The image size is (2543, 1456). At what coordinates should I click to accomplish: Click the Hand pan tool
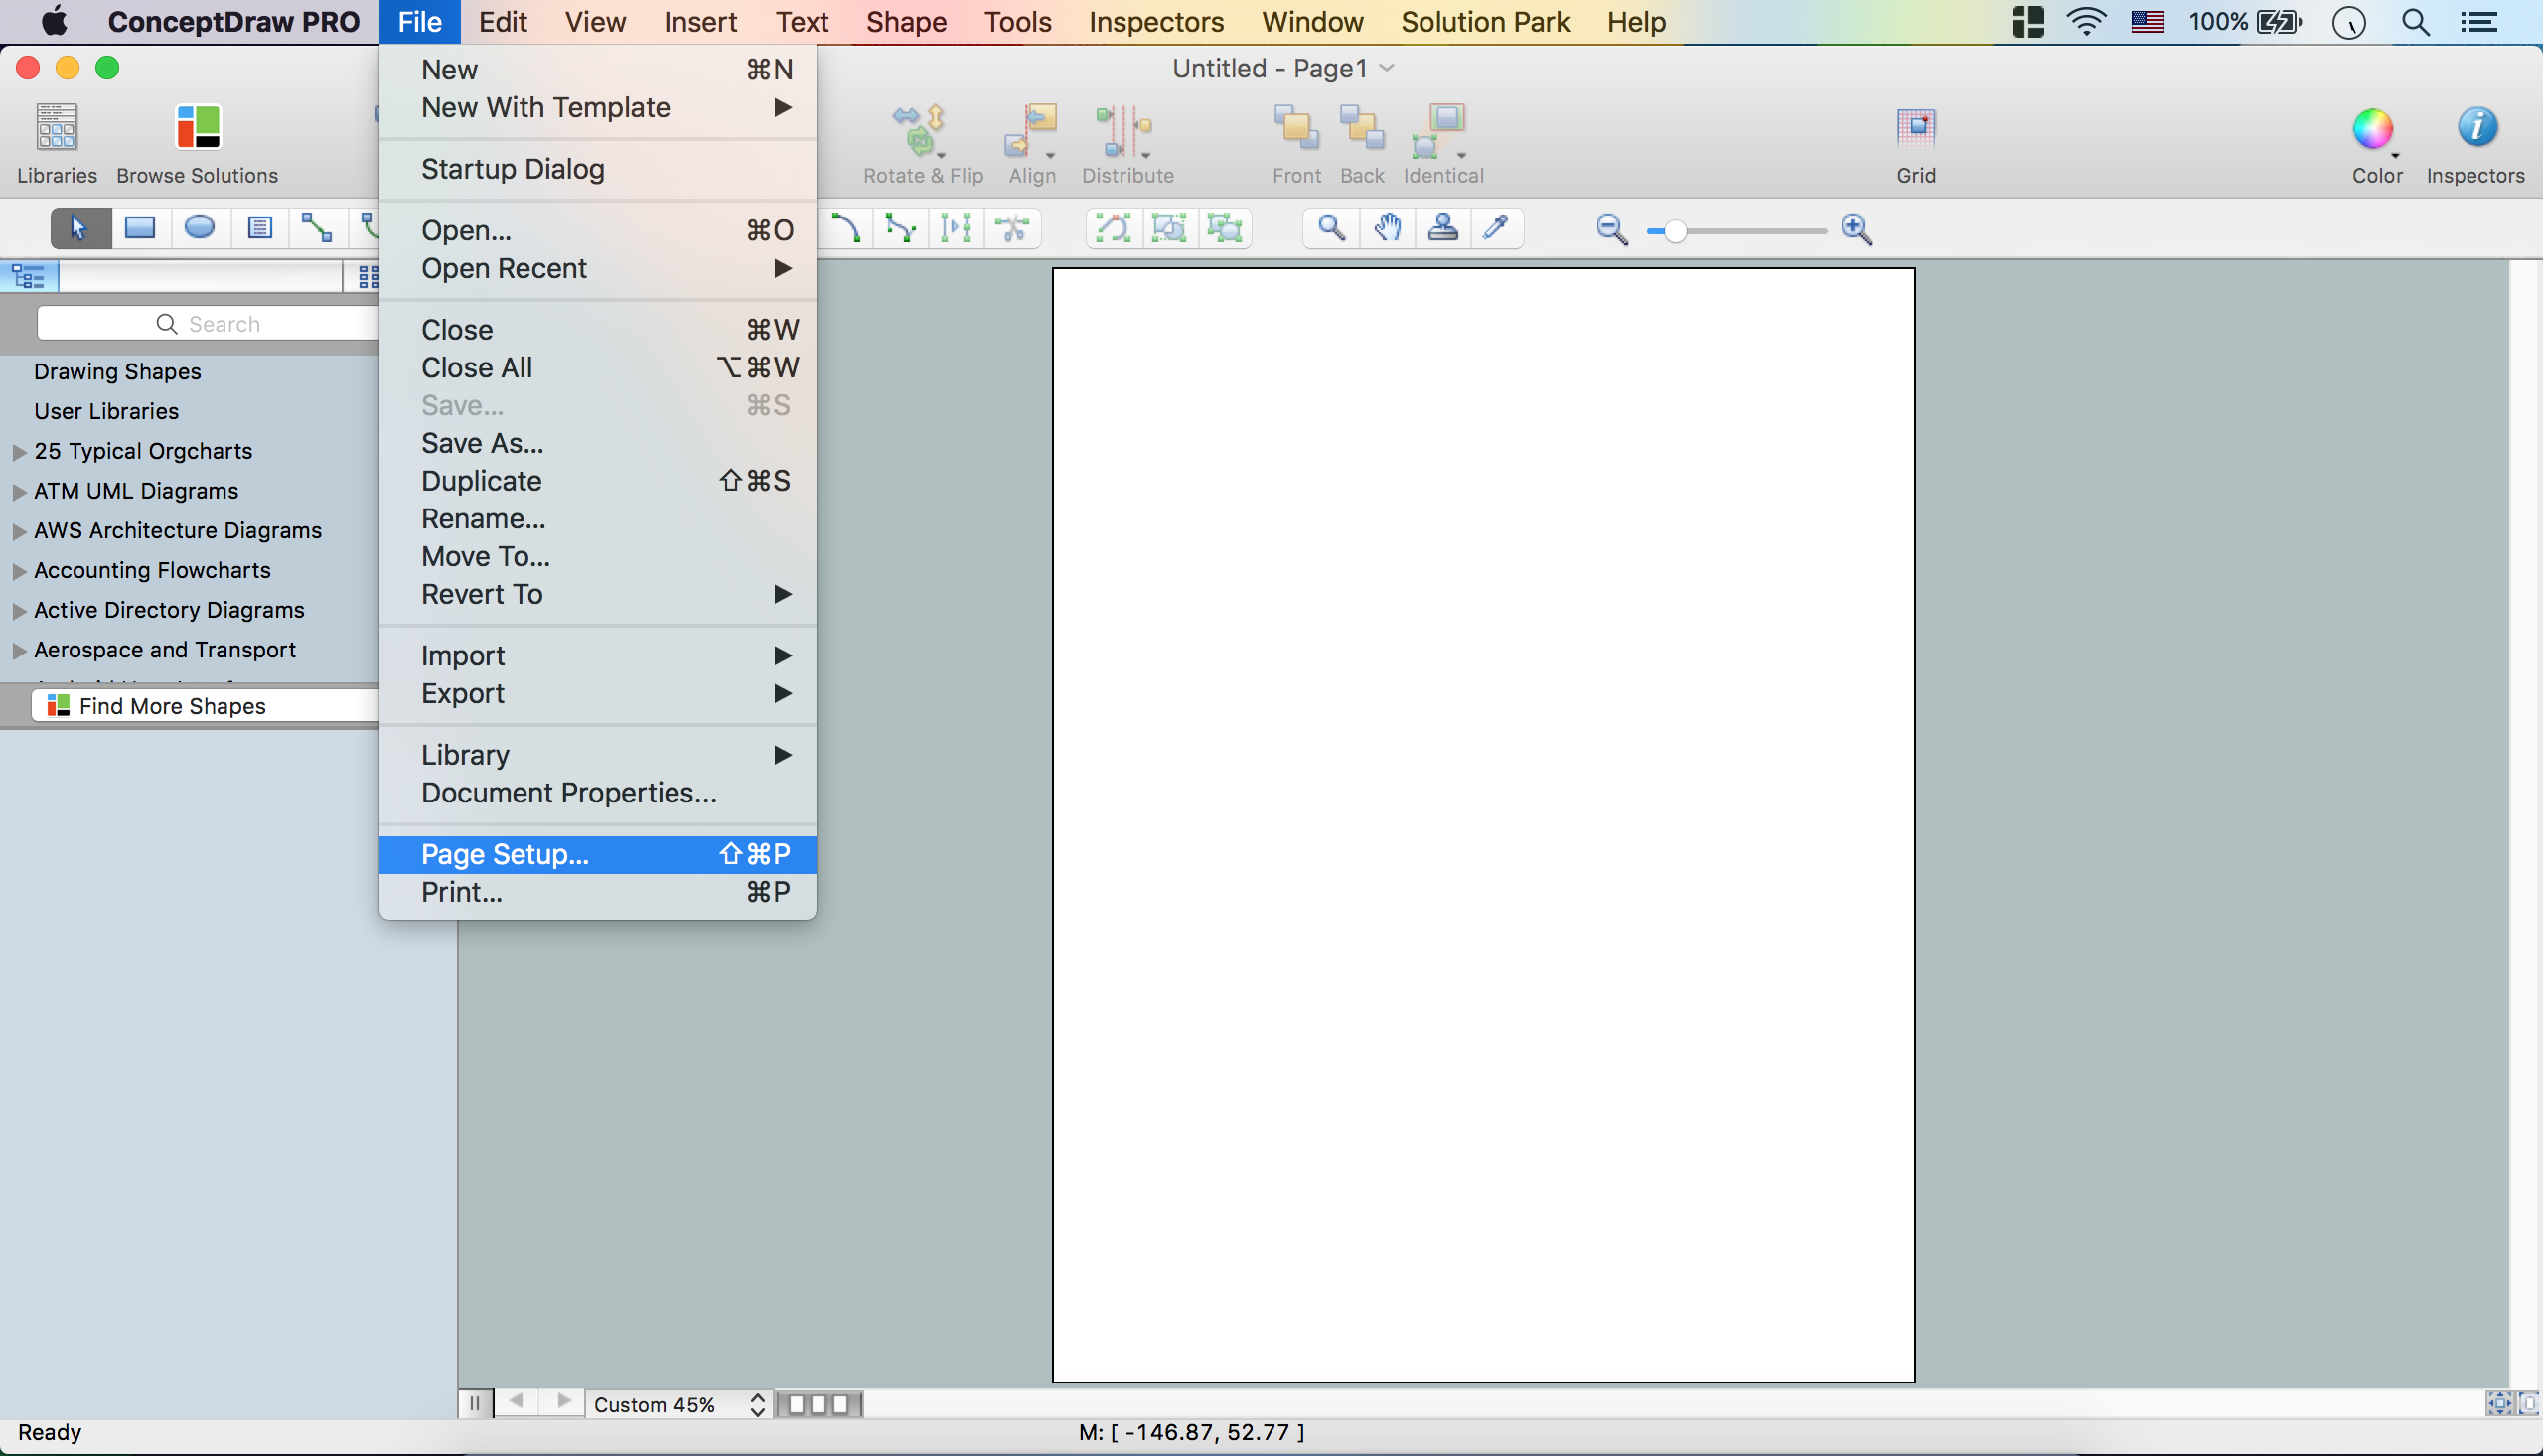click(x=1384, y=227)
